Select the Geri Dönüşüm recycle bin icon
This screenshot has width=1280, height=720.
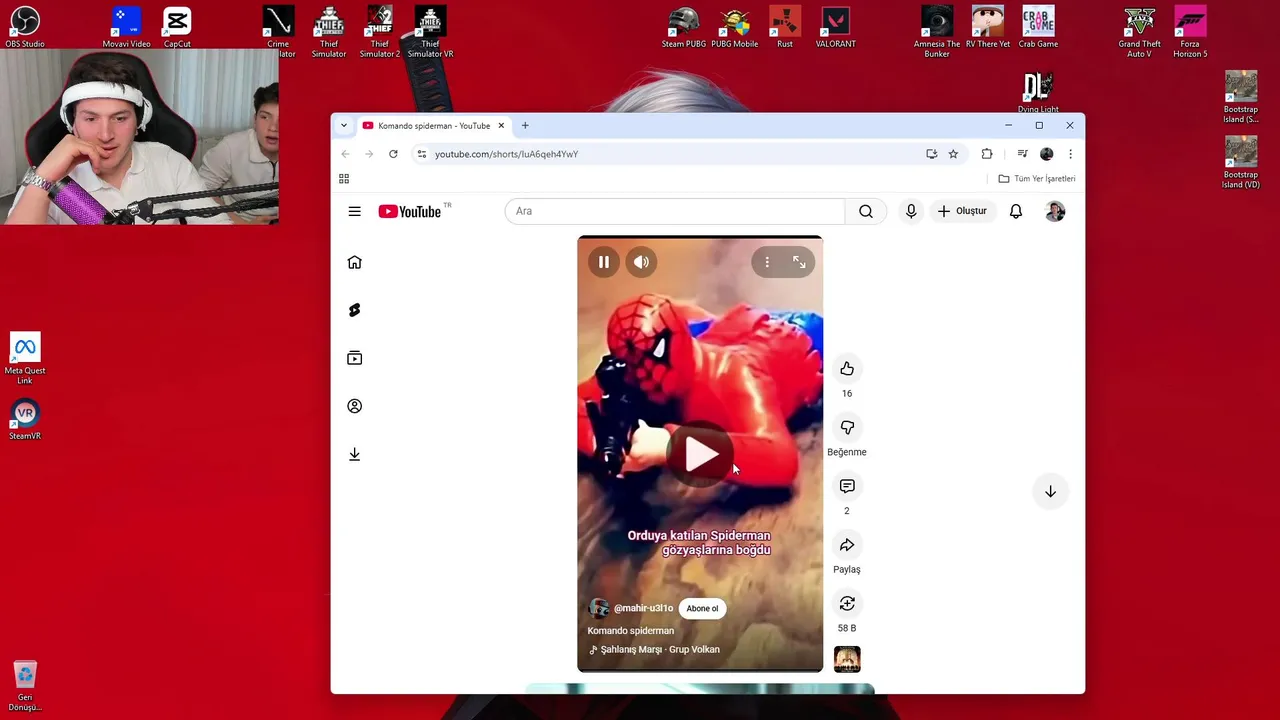[25, 686]
